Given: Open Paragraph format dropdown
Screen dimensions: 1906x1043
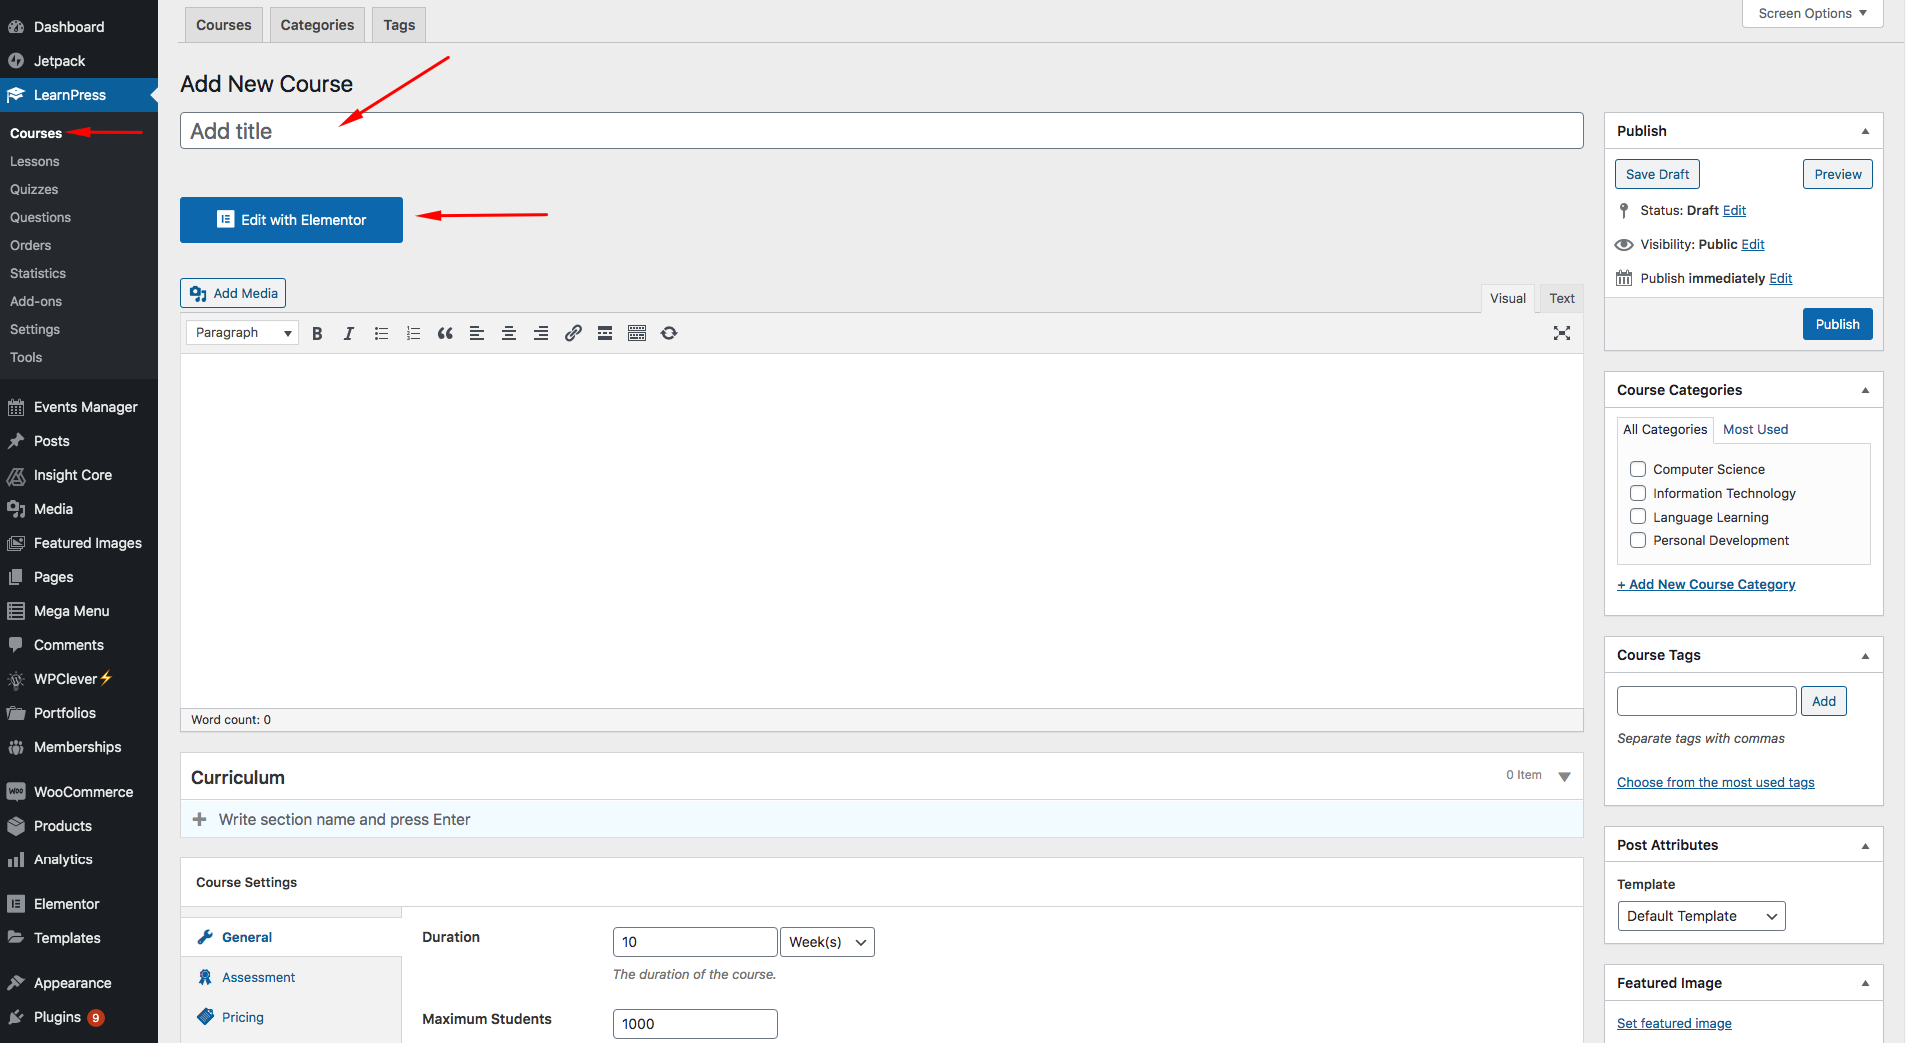Looking at the screenshot, I should point(243,333).
